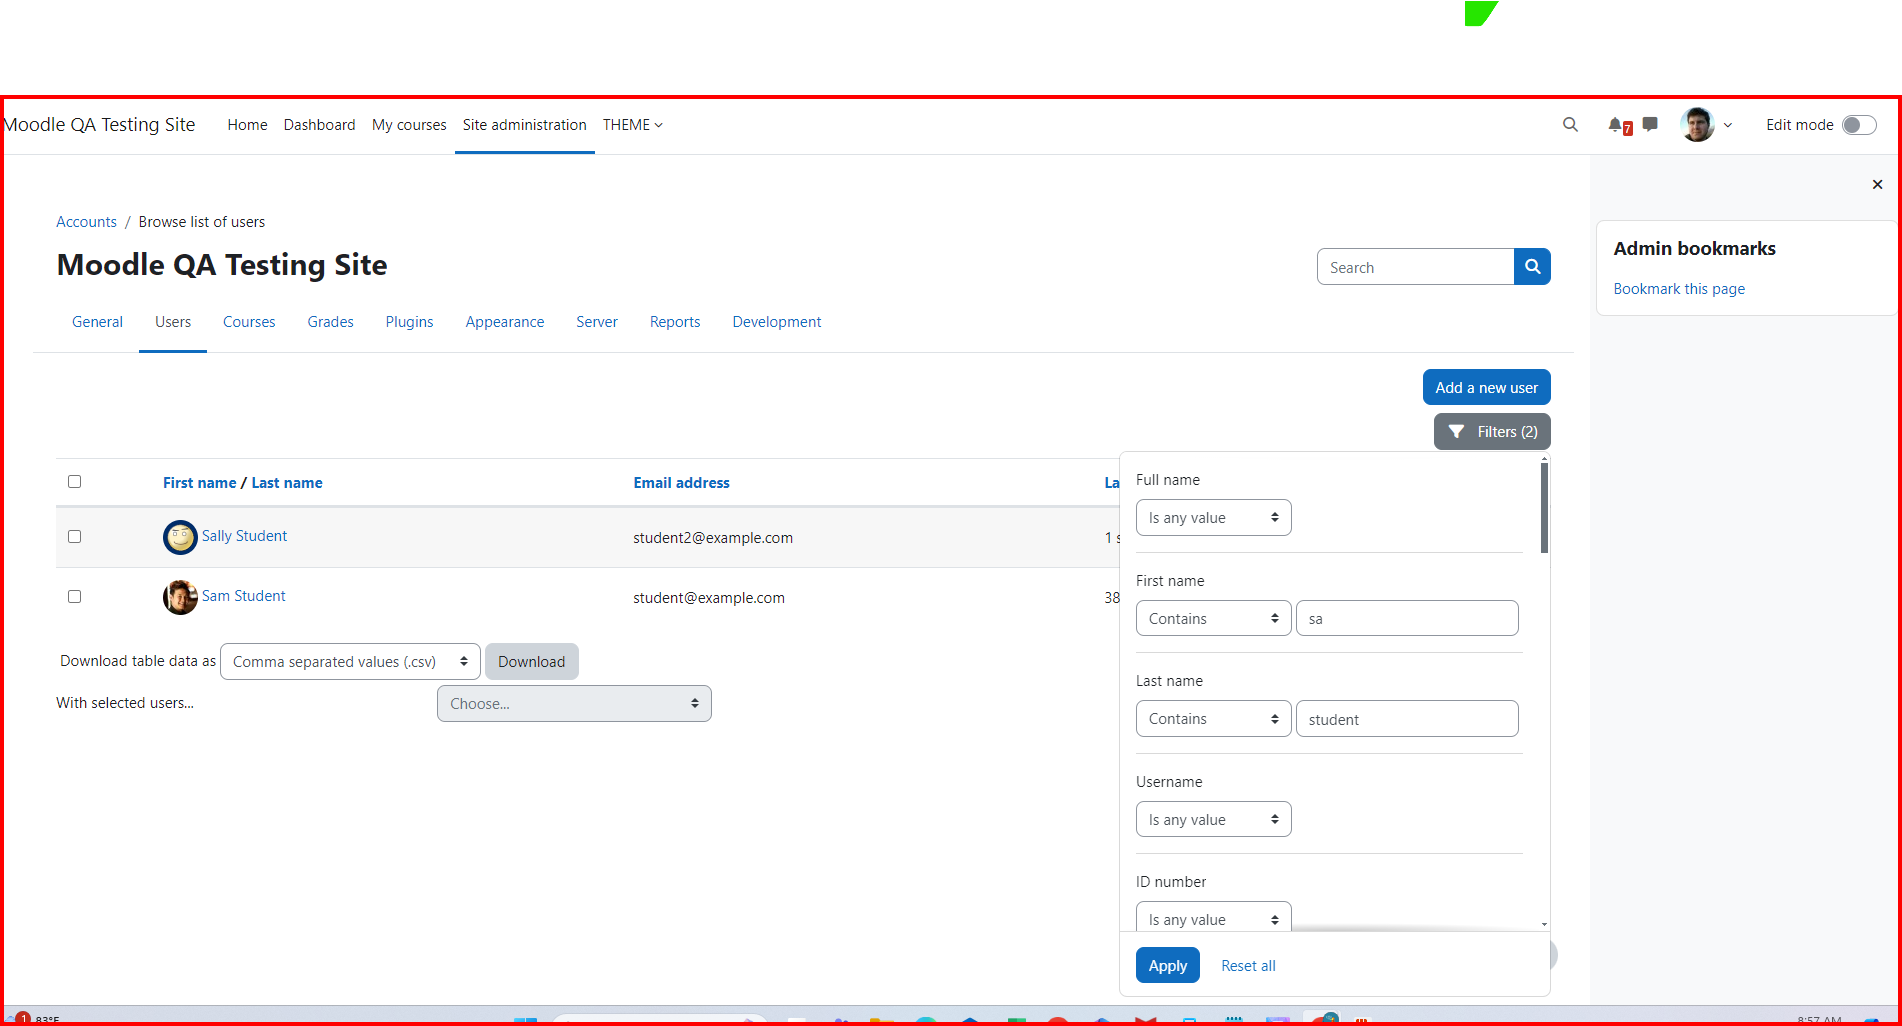This screenshot has width=1902, height=1026.
Task: Switch to the Users admin tab
Action: click(x=173, y=322)
